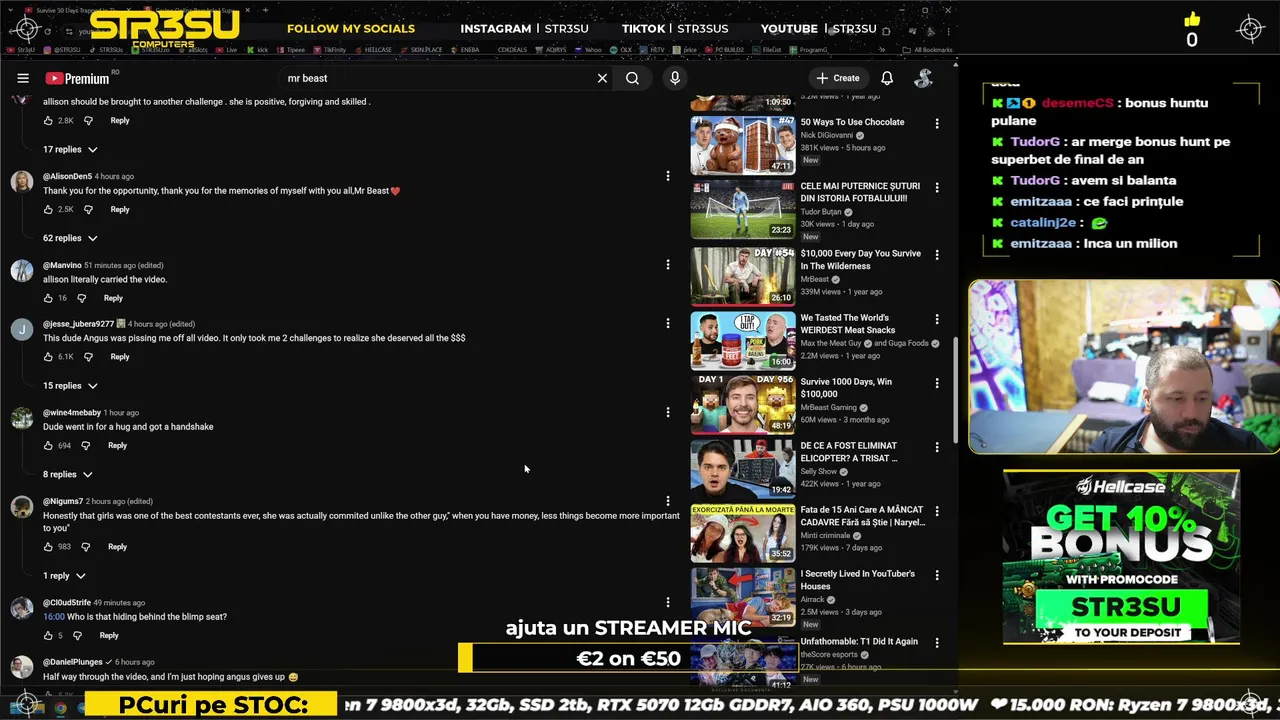The image size is (1280, 720).
Task: Dislike the @Manvino comment
Action: click(x=82, y=298)
